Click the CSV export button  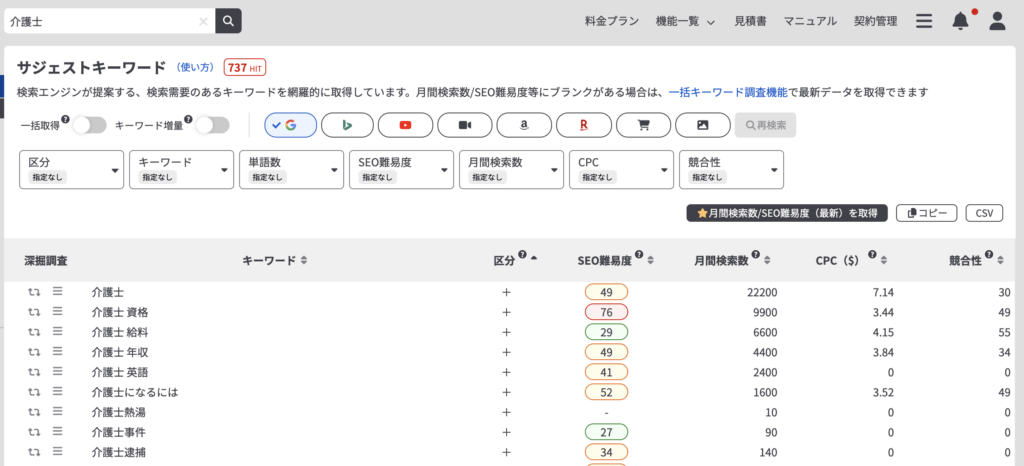point(984,213)
